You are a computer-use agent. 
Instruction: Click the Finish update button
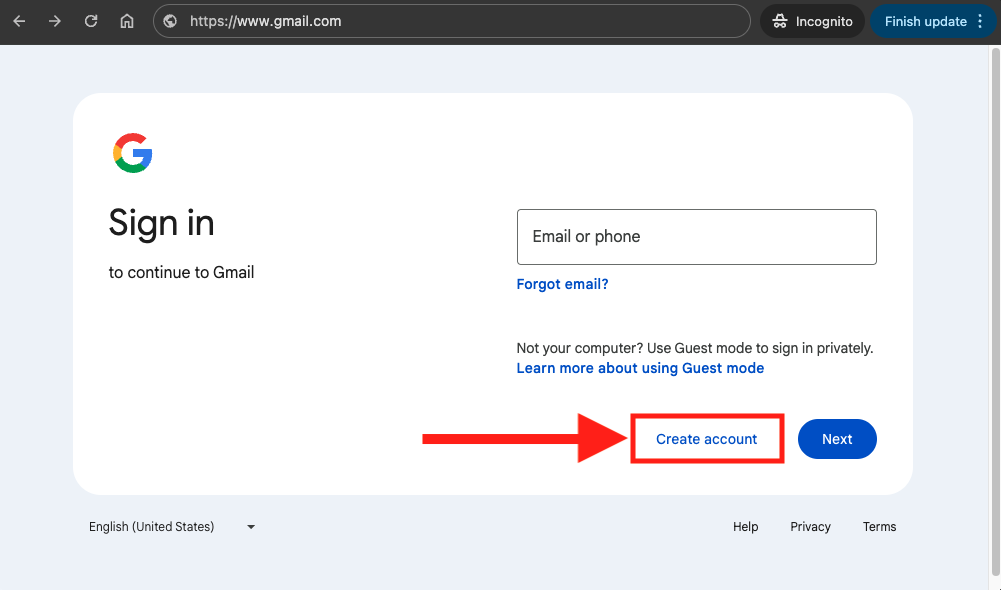[925, 21]
